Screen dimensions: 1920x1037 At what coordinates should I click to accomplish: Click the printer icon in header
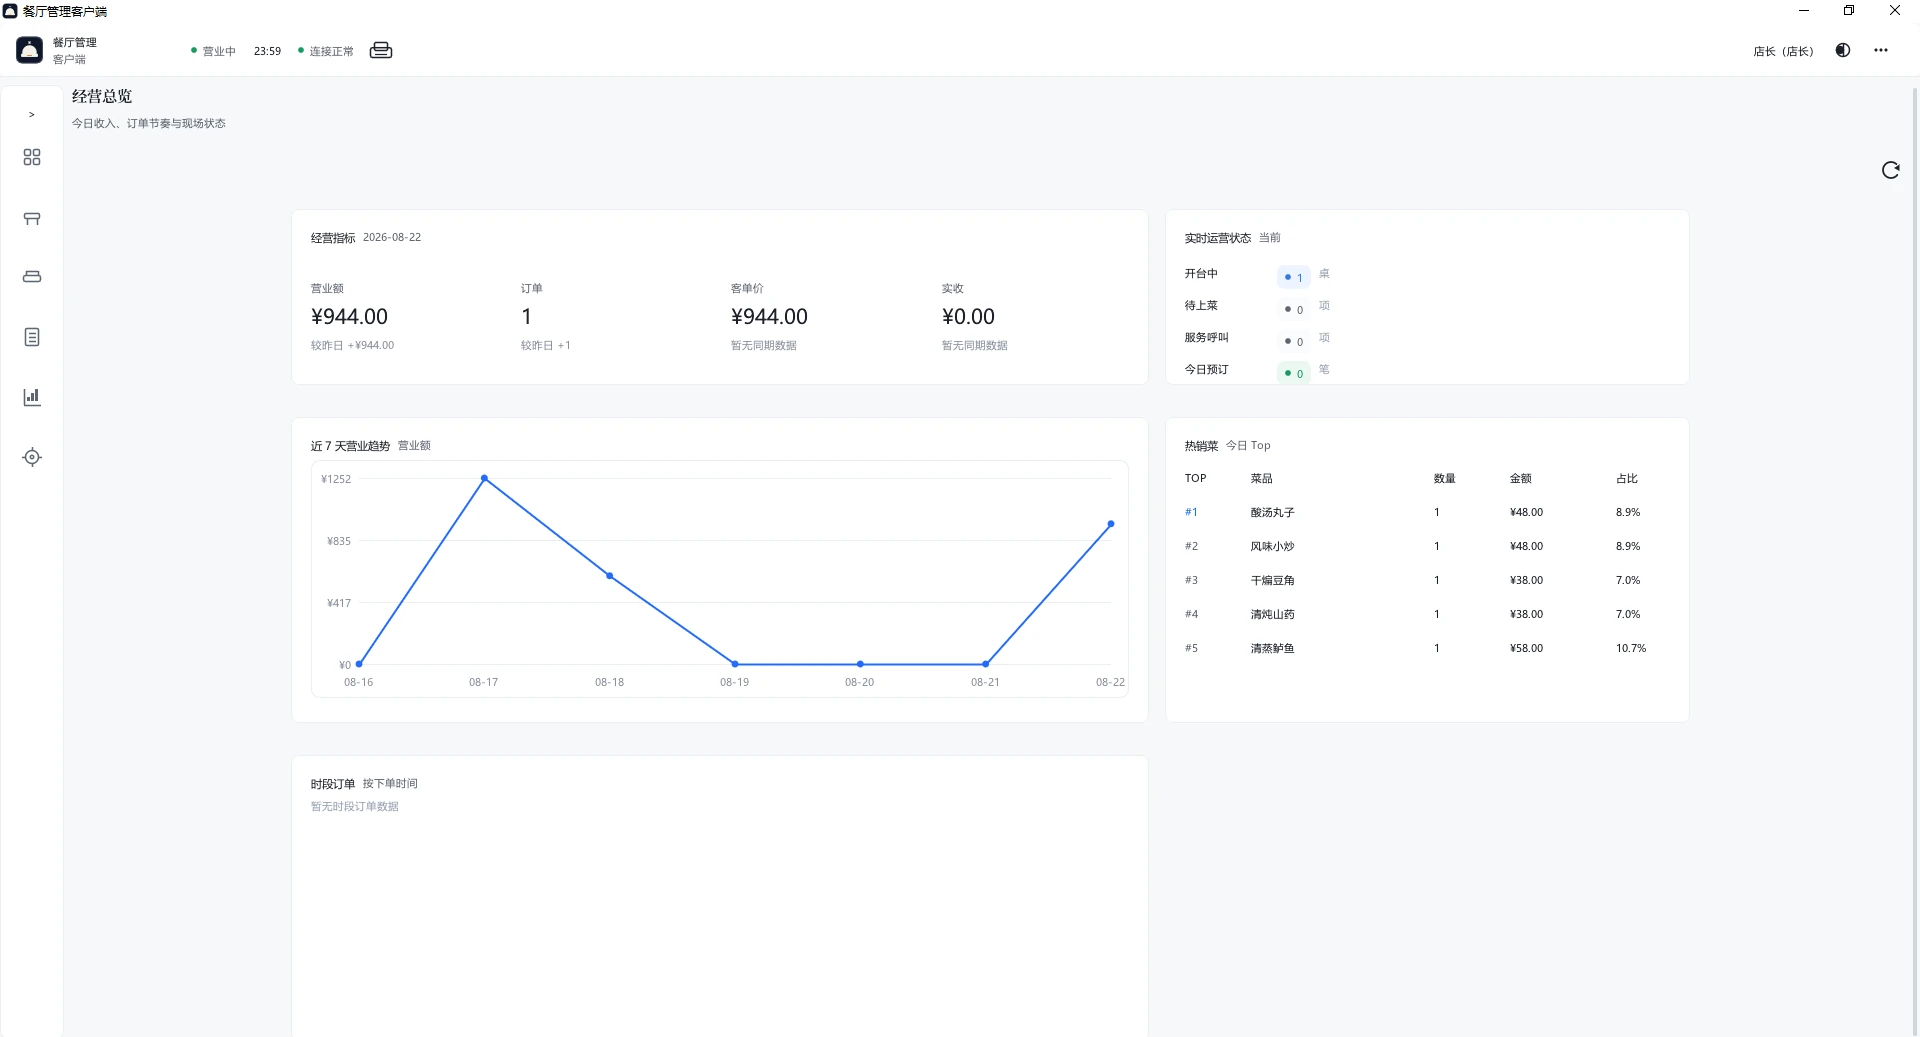coord(381,51)
